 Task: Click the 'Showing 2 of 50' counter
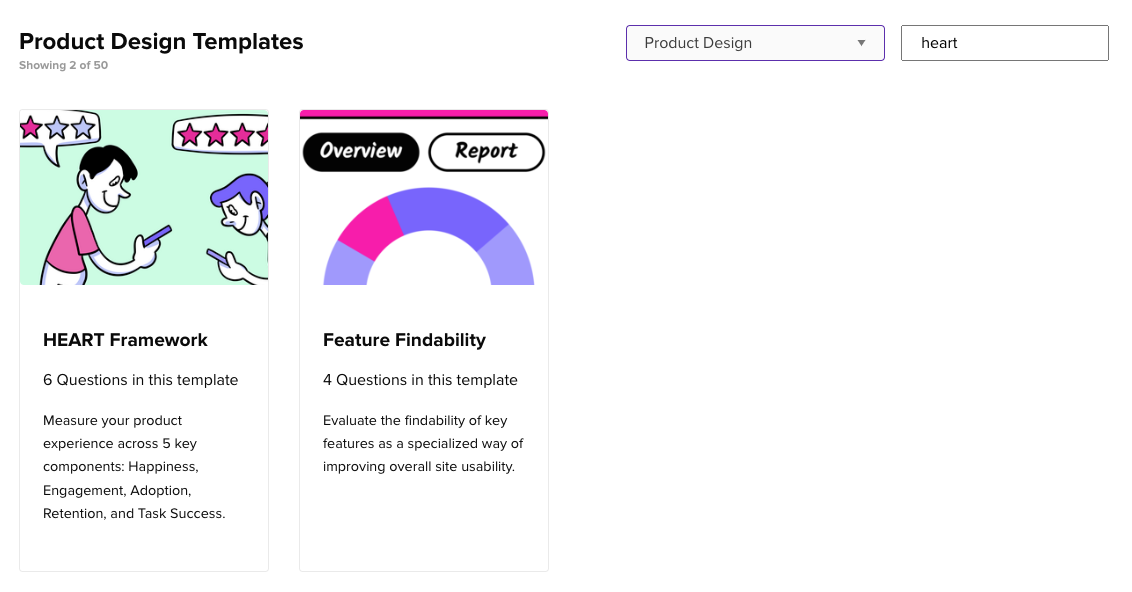point(63,65)
